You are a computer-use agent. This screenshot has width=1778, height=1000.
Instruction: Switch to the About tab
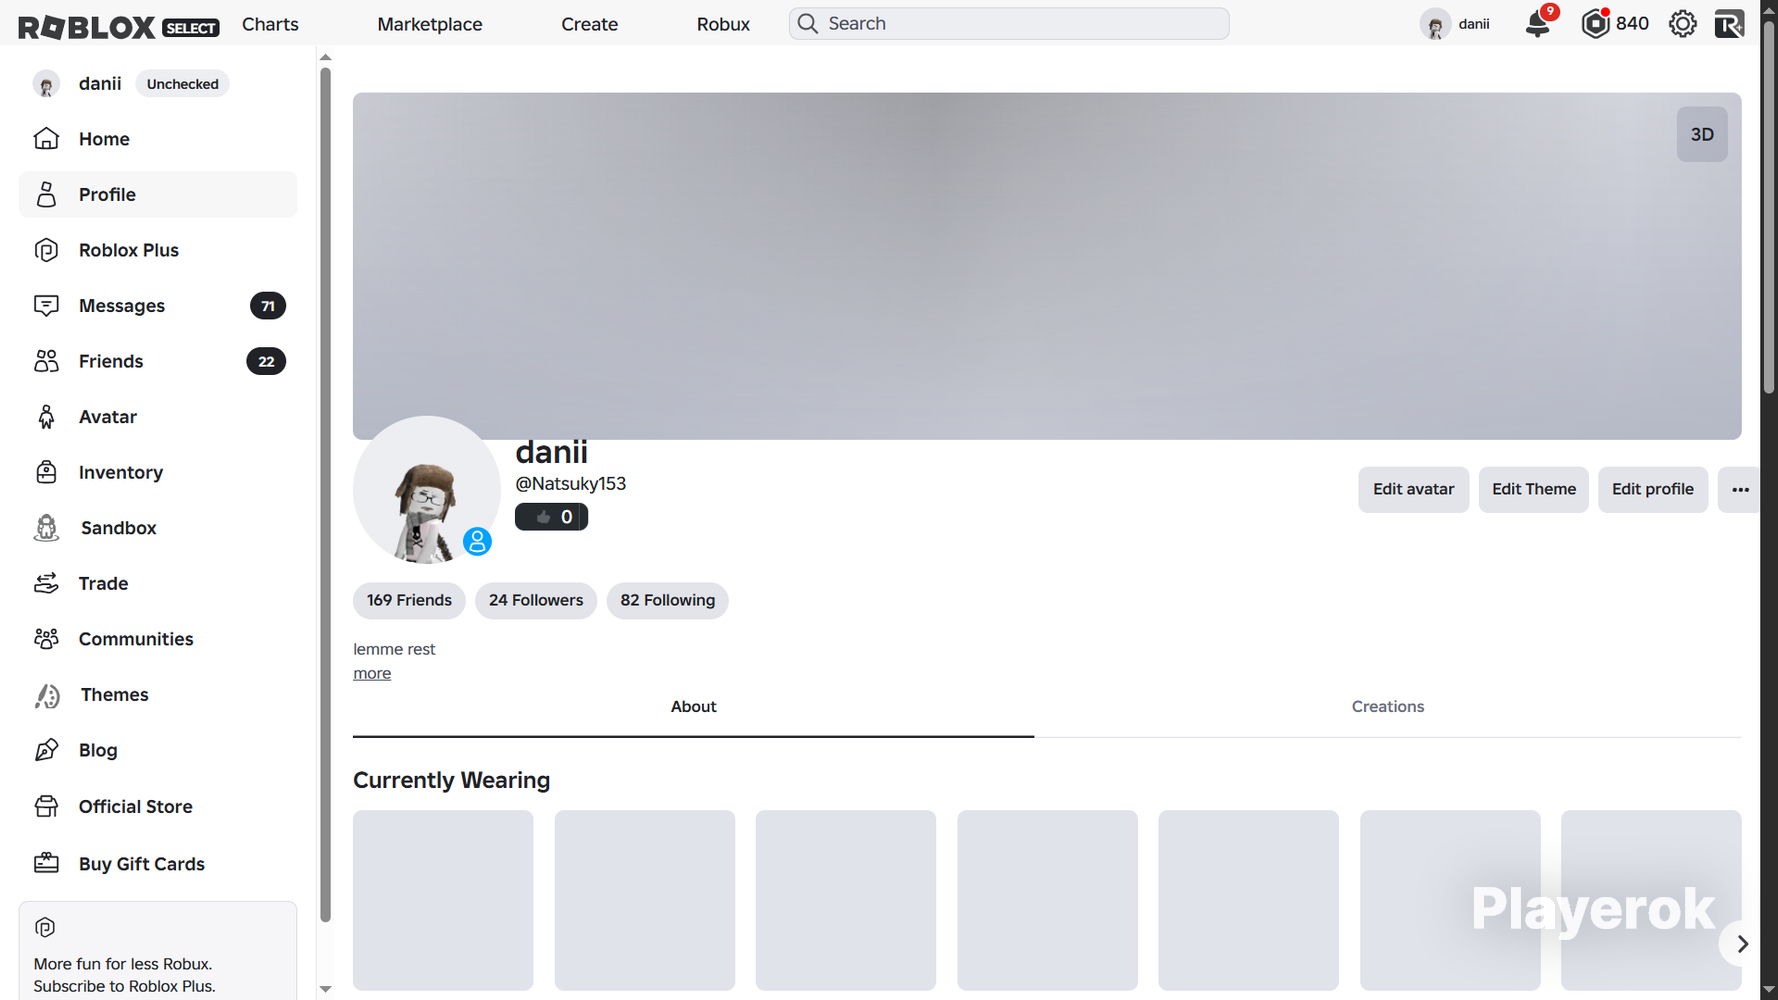tap(693, 707)
